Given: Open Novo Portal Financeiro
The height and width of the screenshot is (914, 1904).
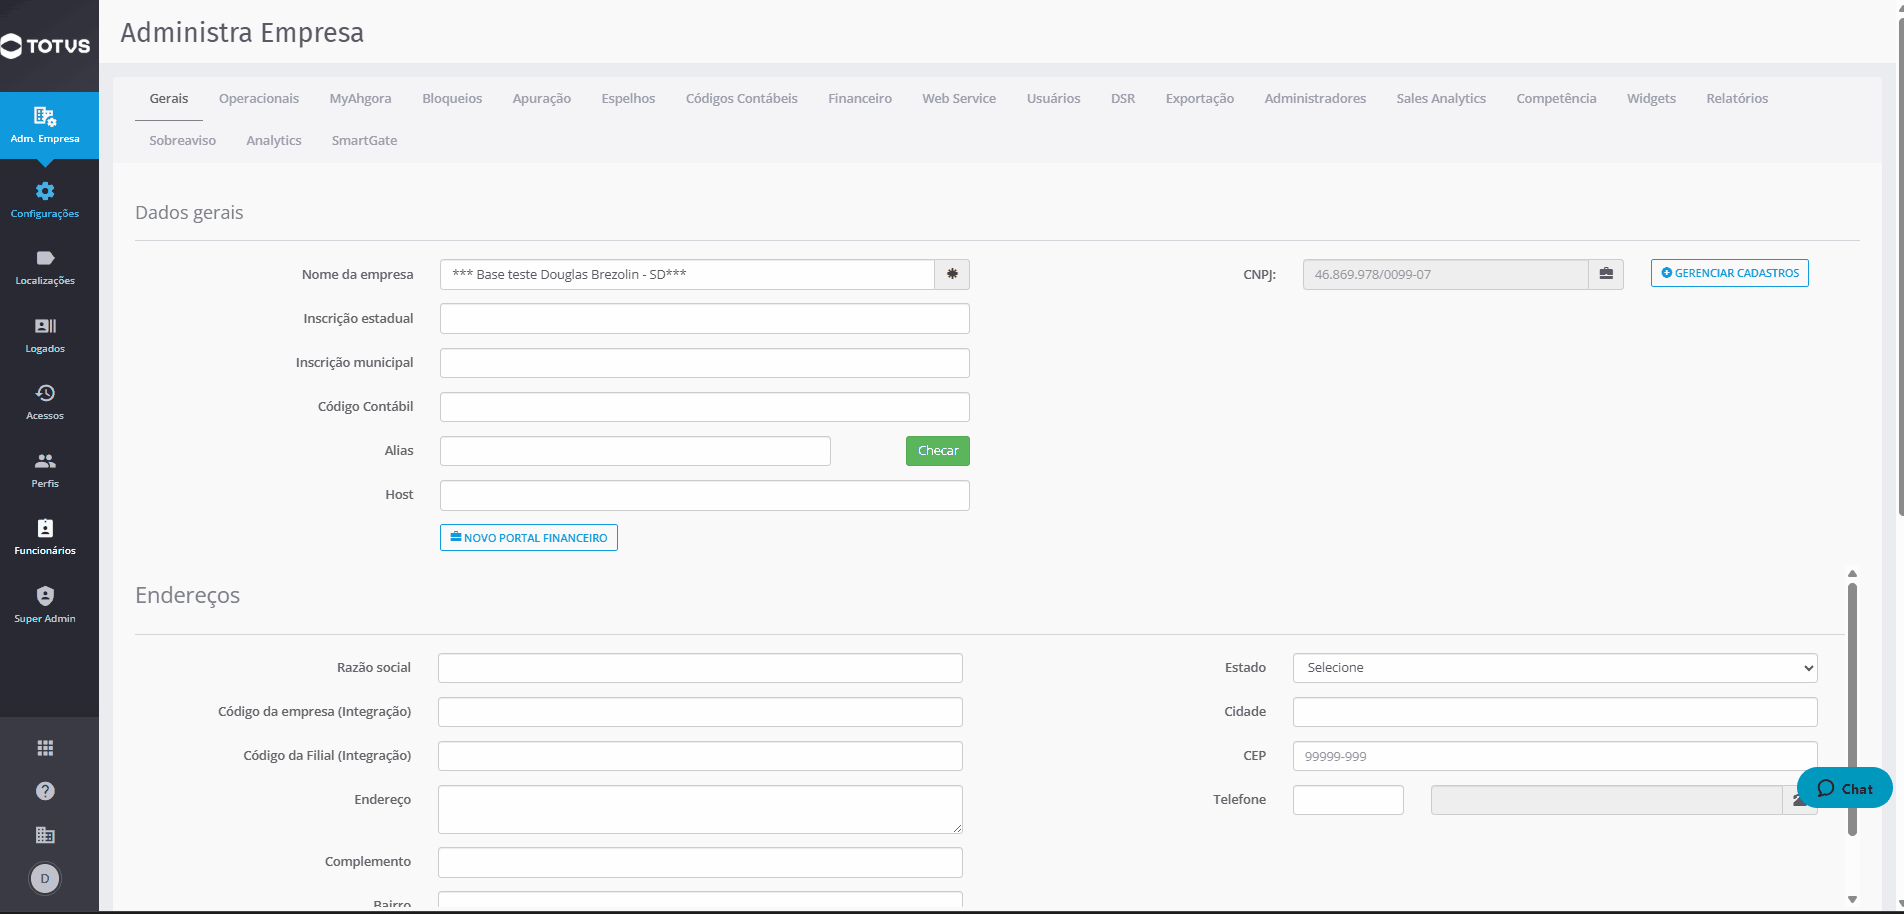Looking at the screenshot, I should tap(529, 538).
